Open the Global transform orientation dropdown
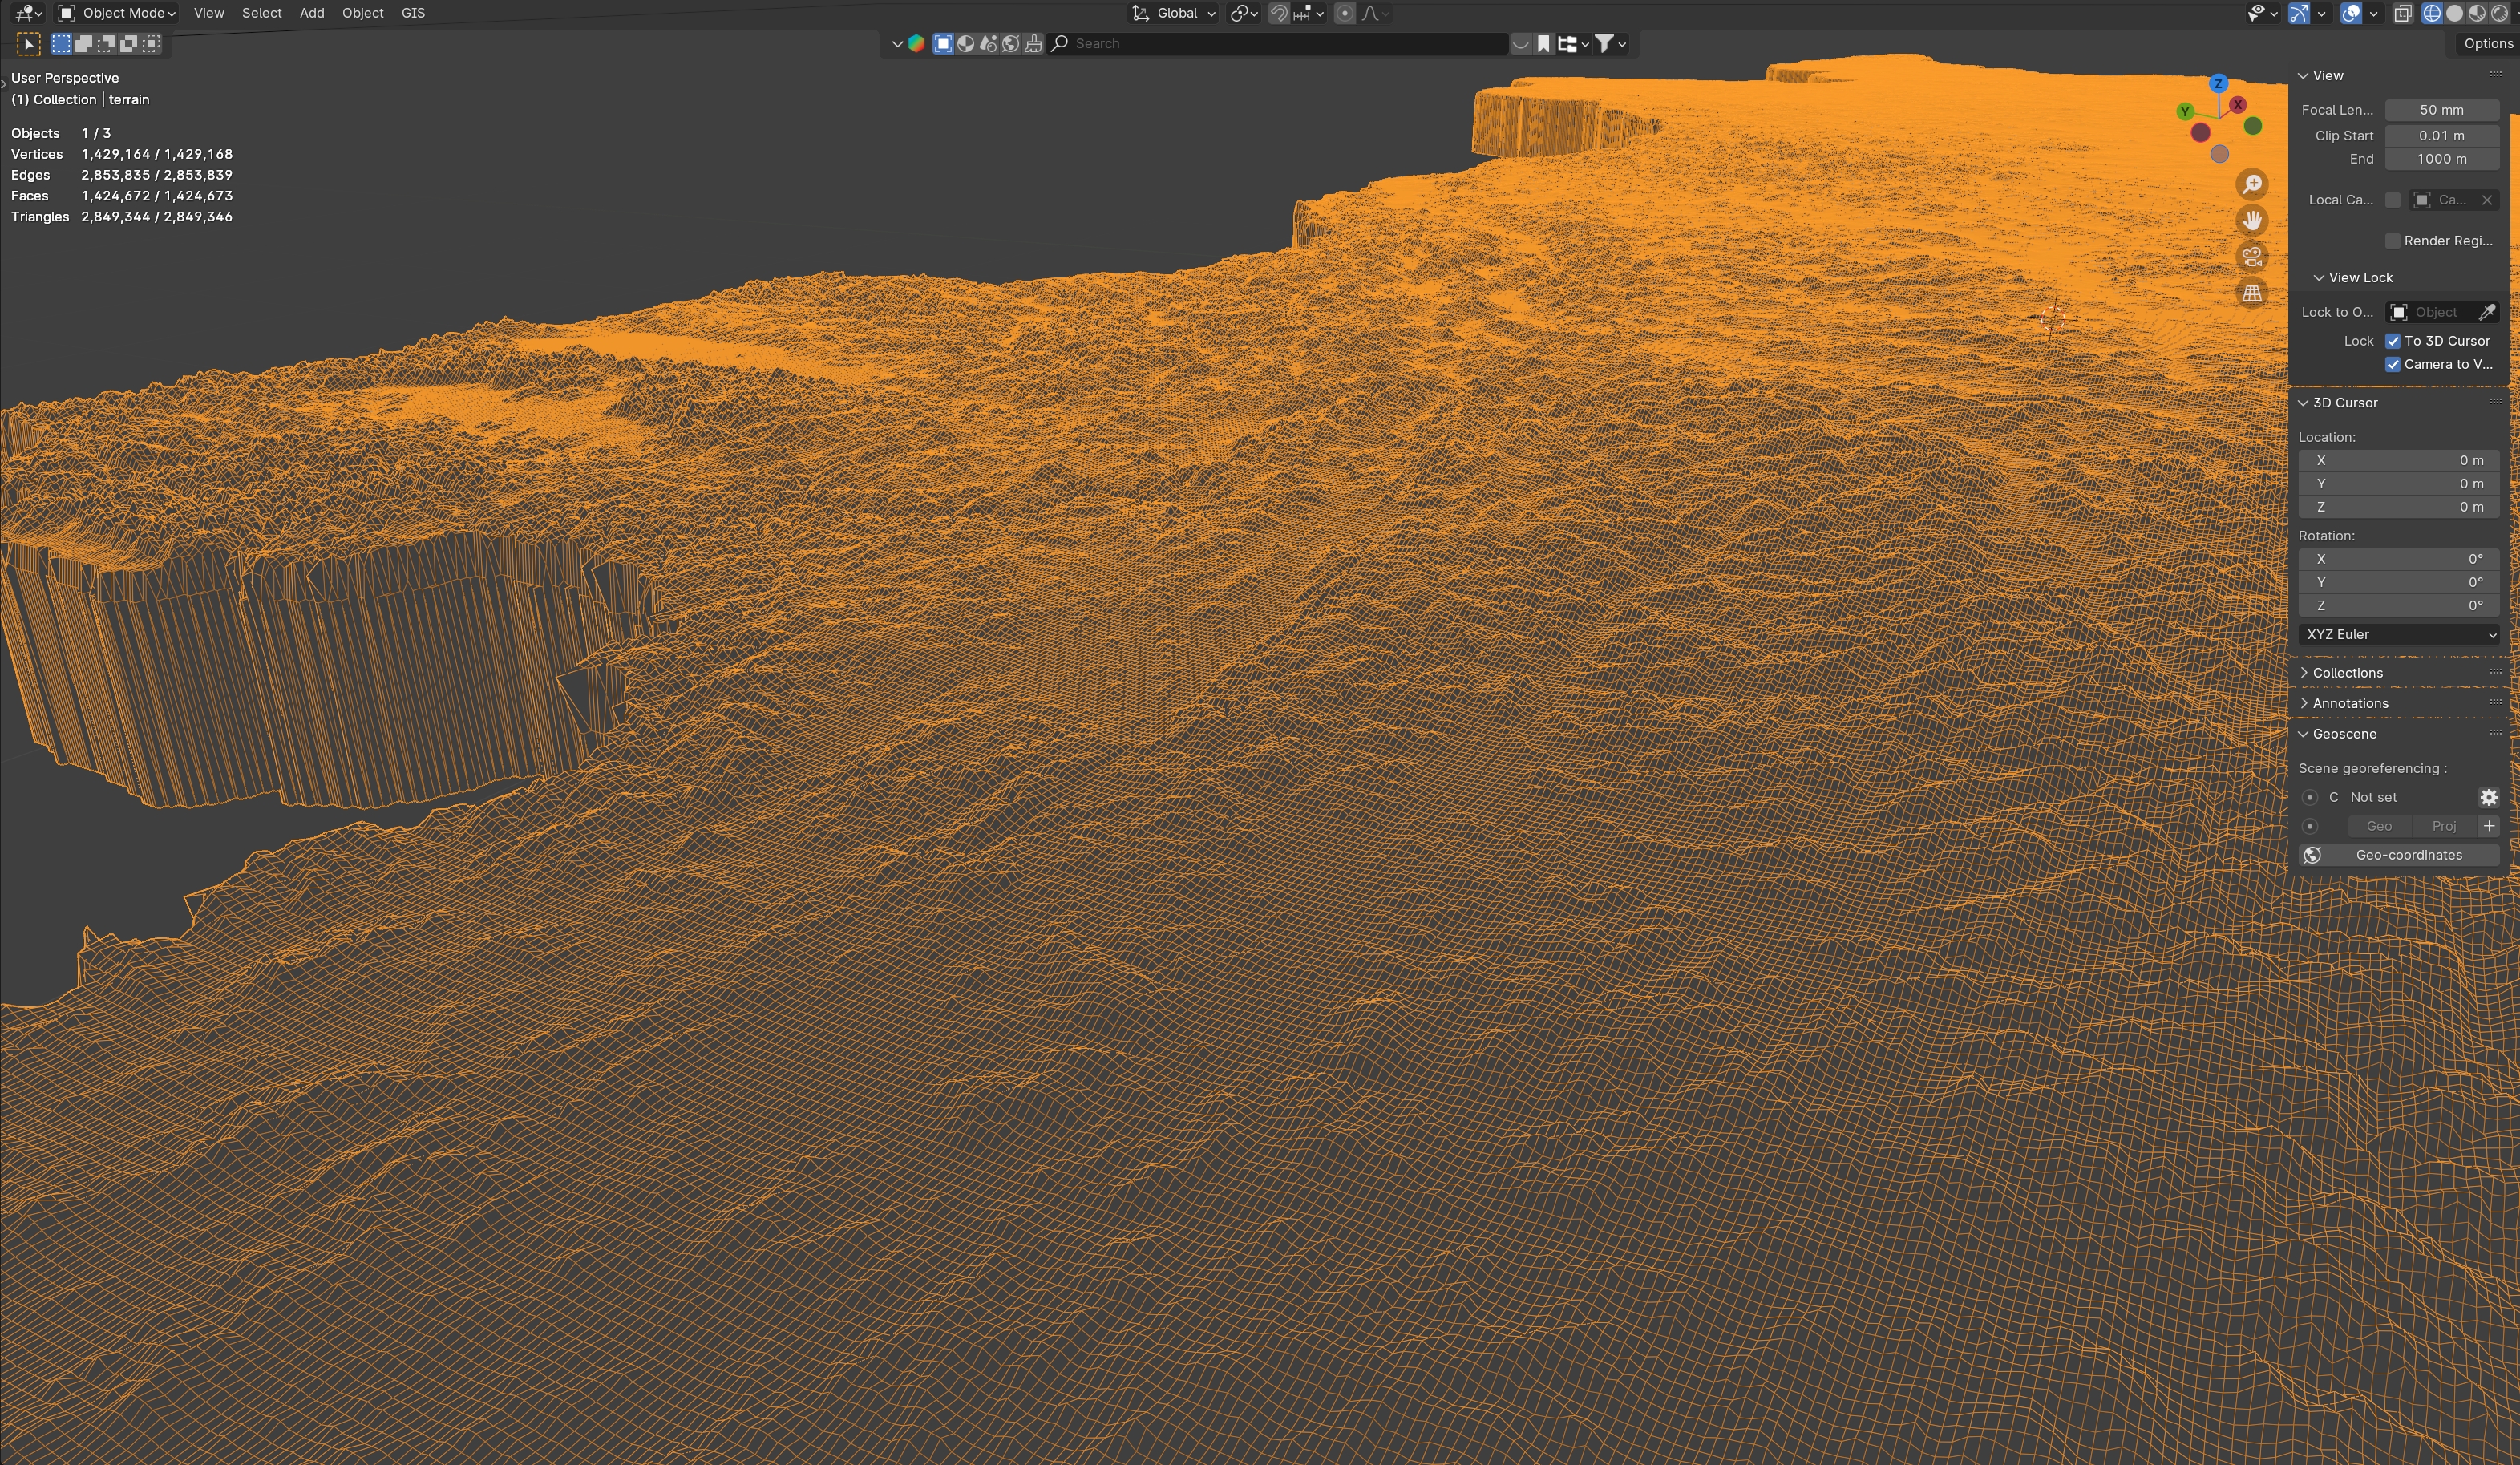Viewport: 2520px width, 1465px height. tap(1175, 13)
